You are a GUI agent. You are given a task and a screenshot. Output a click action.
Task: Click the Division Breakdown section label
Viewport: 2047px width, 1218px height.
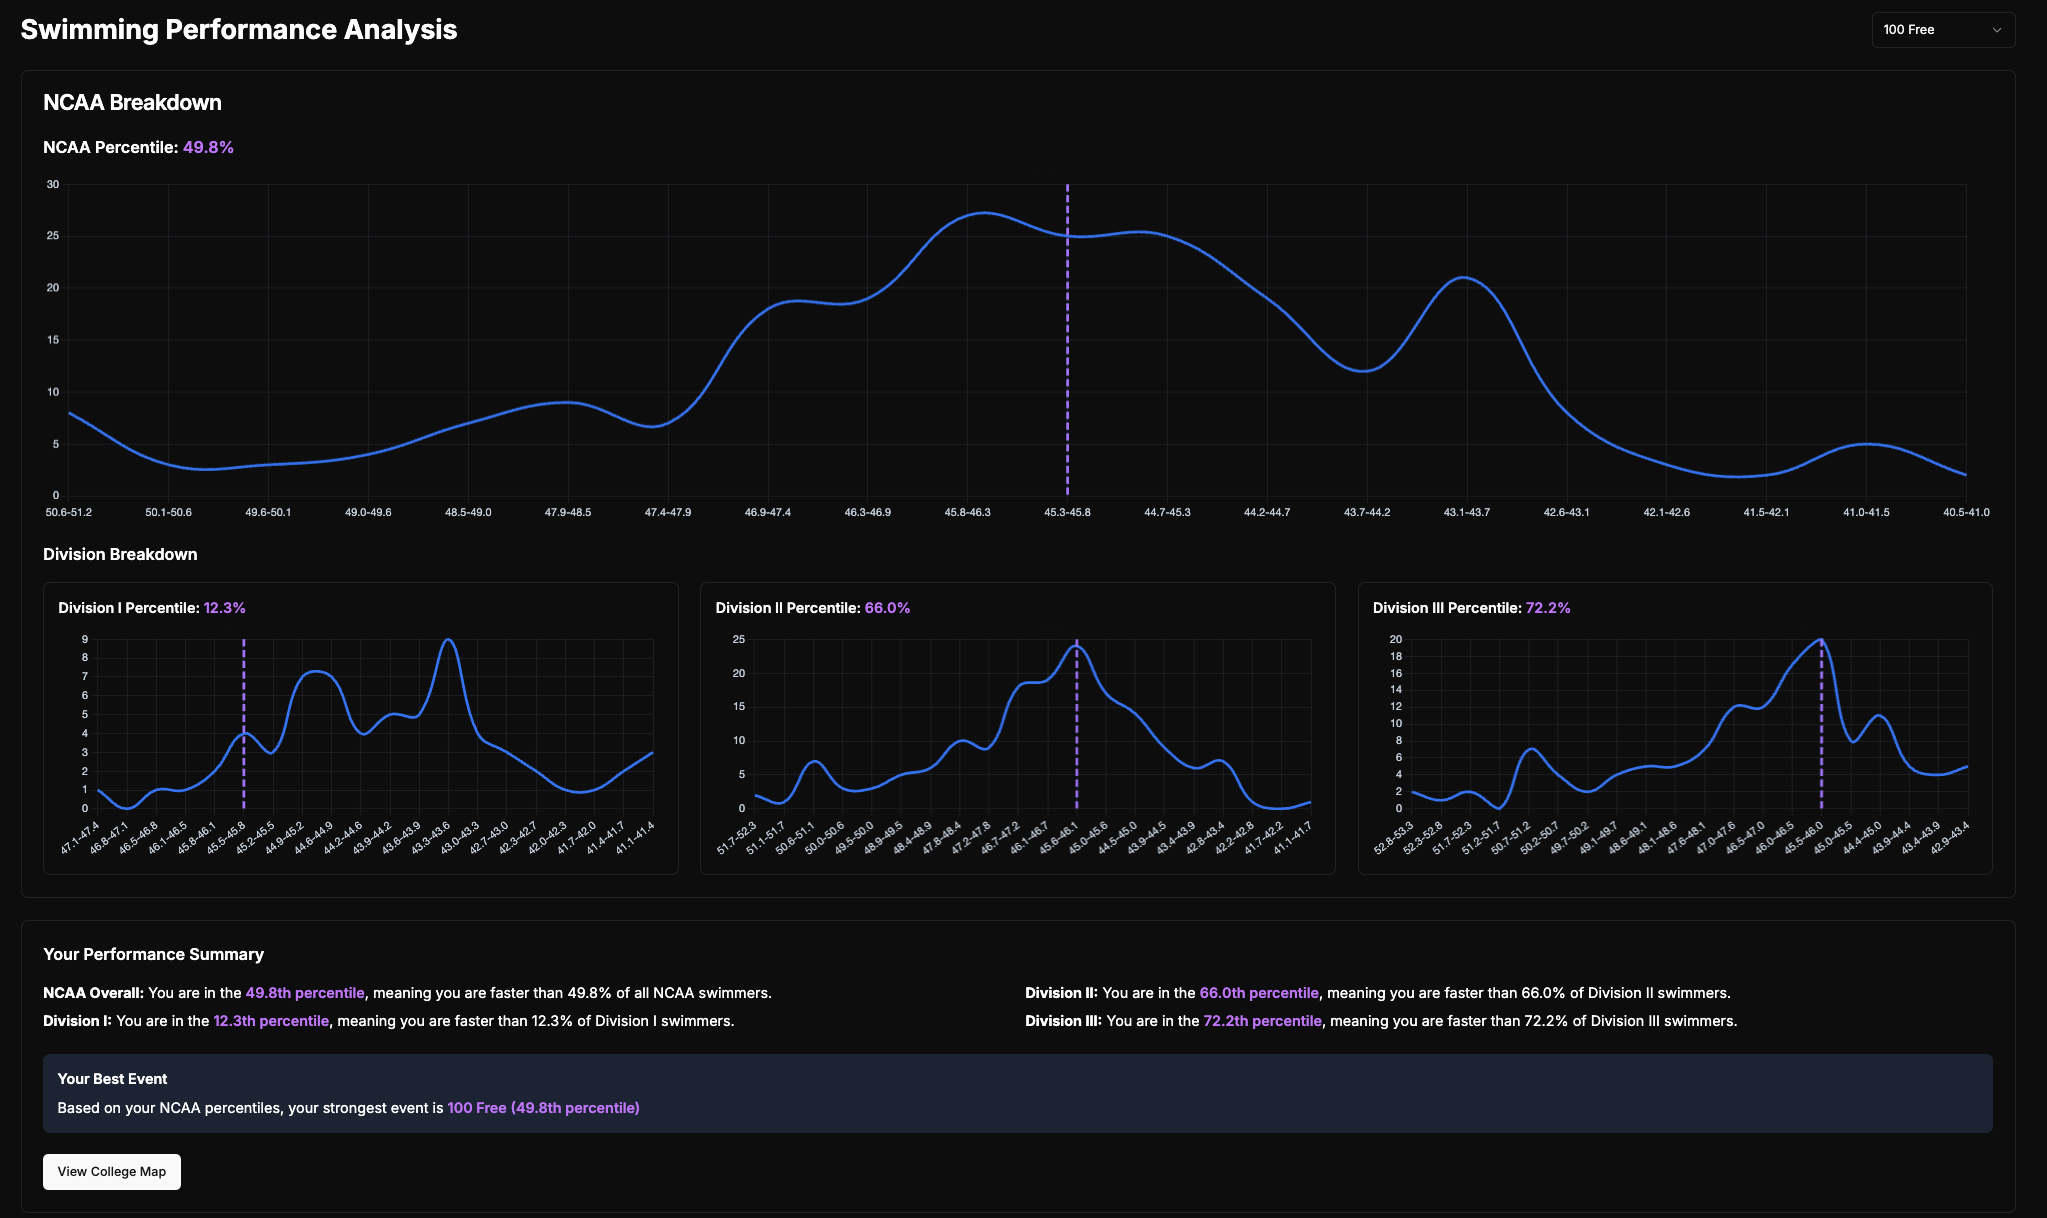click(119, 554)
